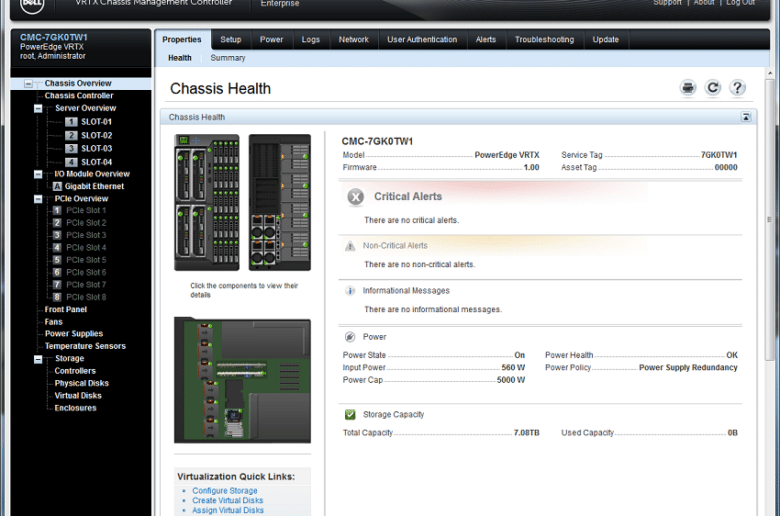
Task: Click the Log Out link
Action: [x=741, y=3]
